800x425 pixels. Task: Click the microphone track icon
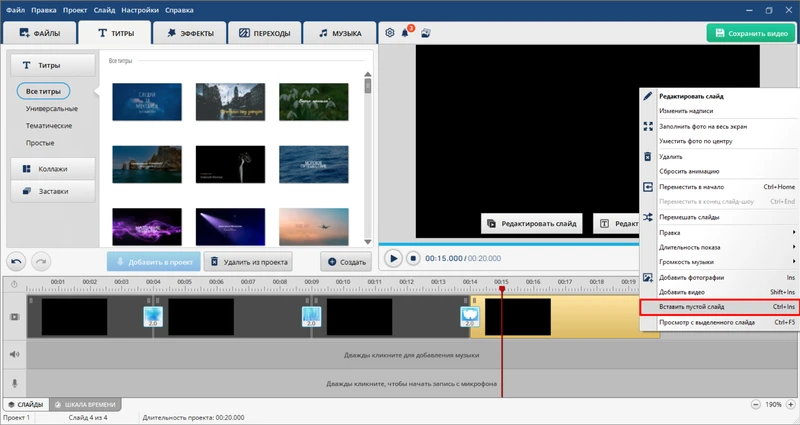(14, 383)
